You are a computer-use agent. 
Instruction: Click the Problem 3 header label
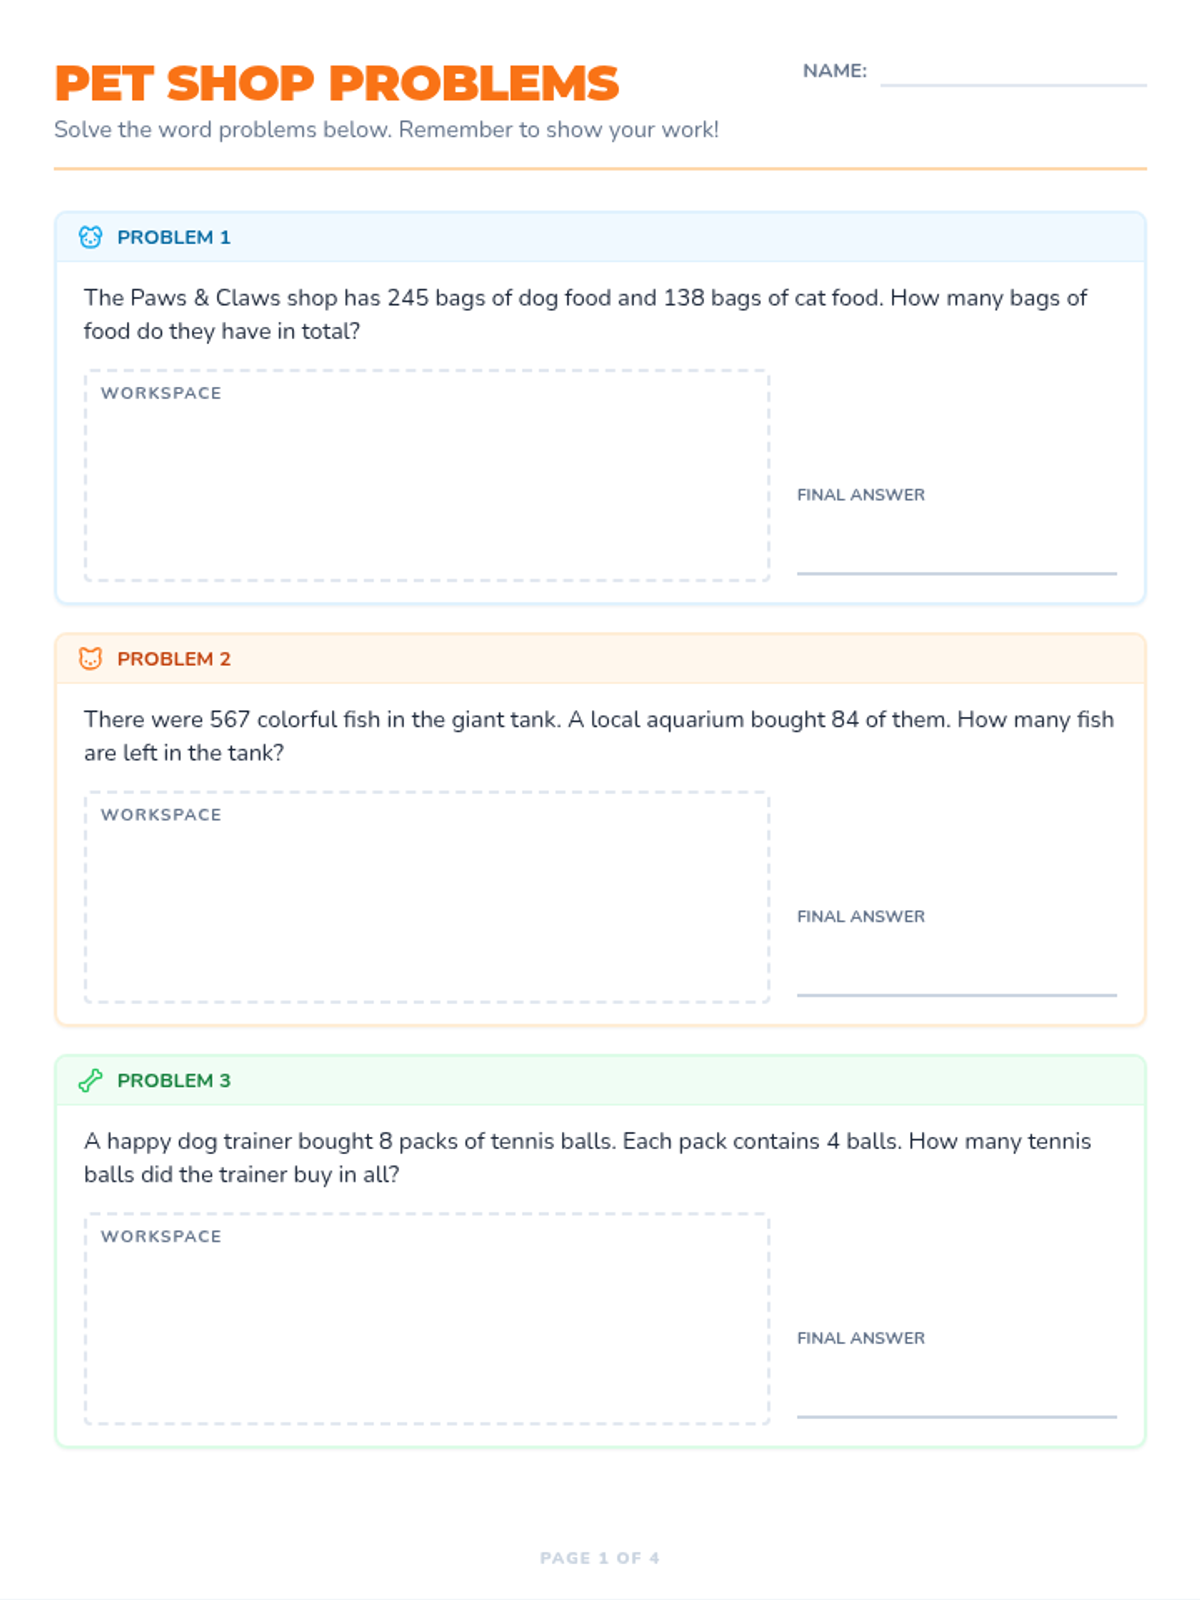pyautogui.click(x=174, y=1080)
